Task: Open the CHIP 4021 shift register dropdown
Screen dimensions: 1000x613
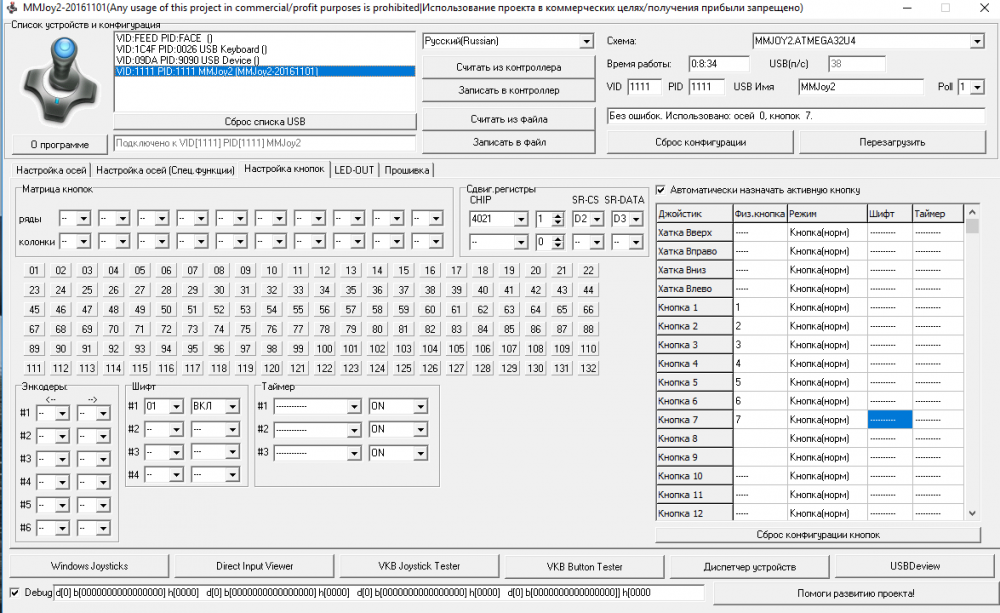Action: point(519,219)
